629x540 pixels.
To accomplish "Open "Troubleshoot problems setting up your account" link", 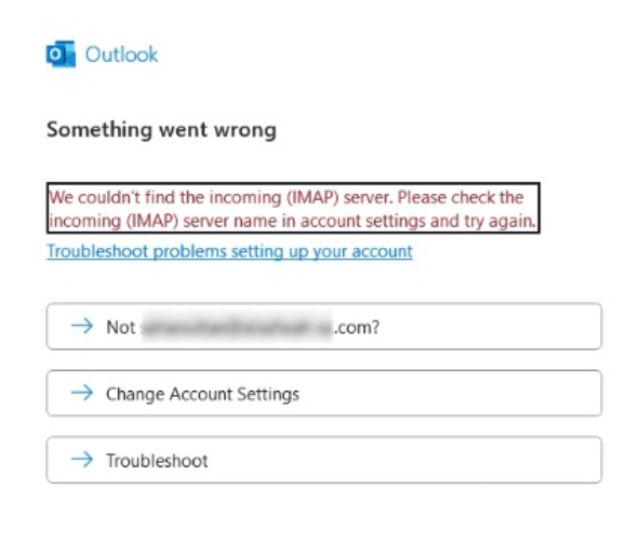I will click(229, 252).
